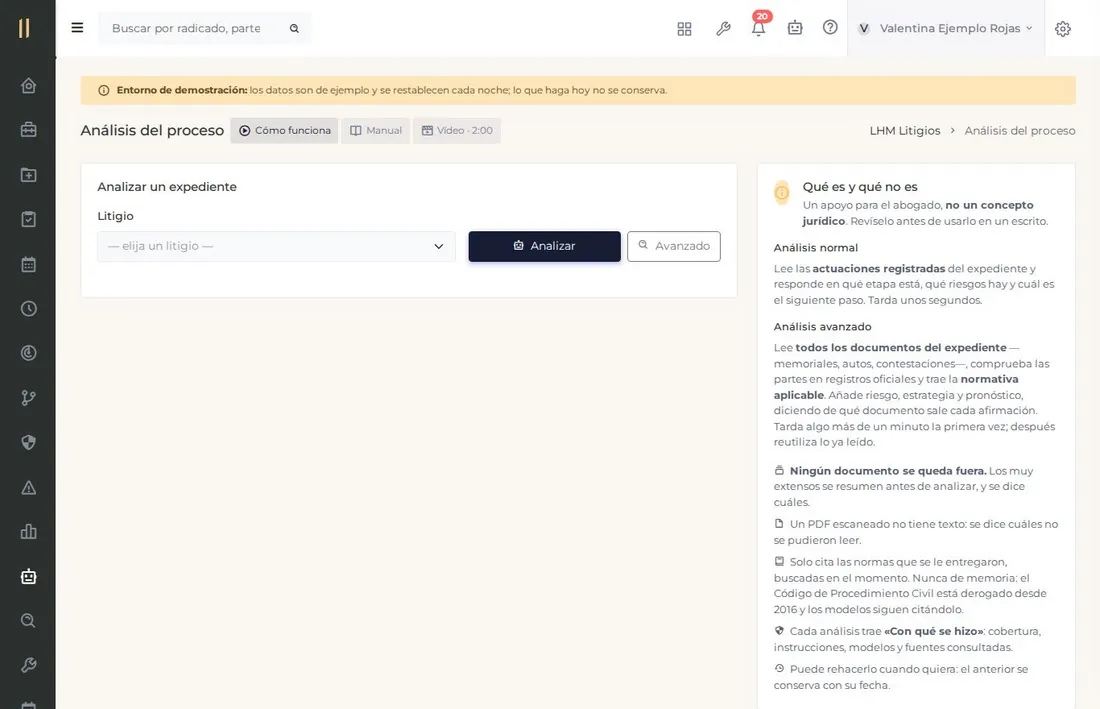1100x709 pixels.
Task: Click the Avanzado button
Action: [673, 246]
